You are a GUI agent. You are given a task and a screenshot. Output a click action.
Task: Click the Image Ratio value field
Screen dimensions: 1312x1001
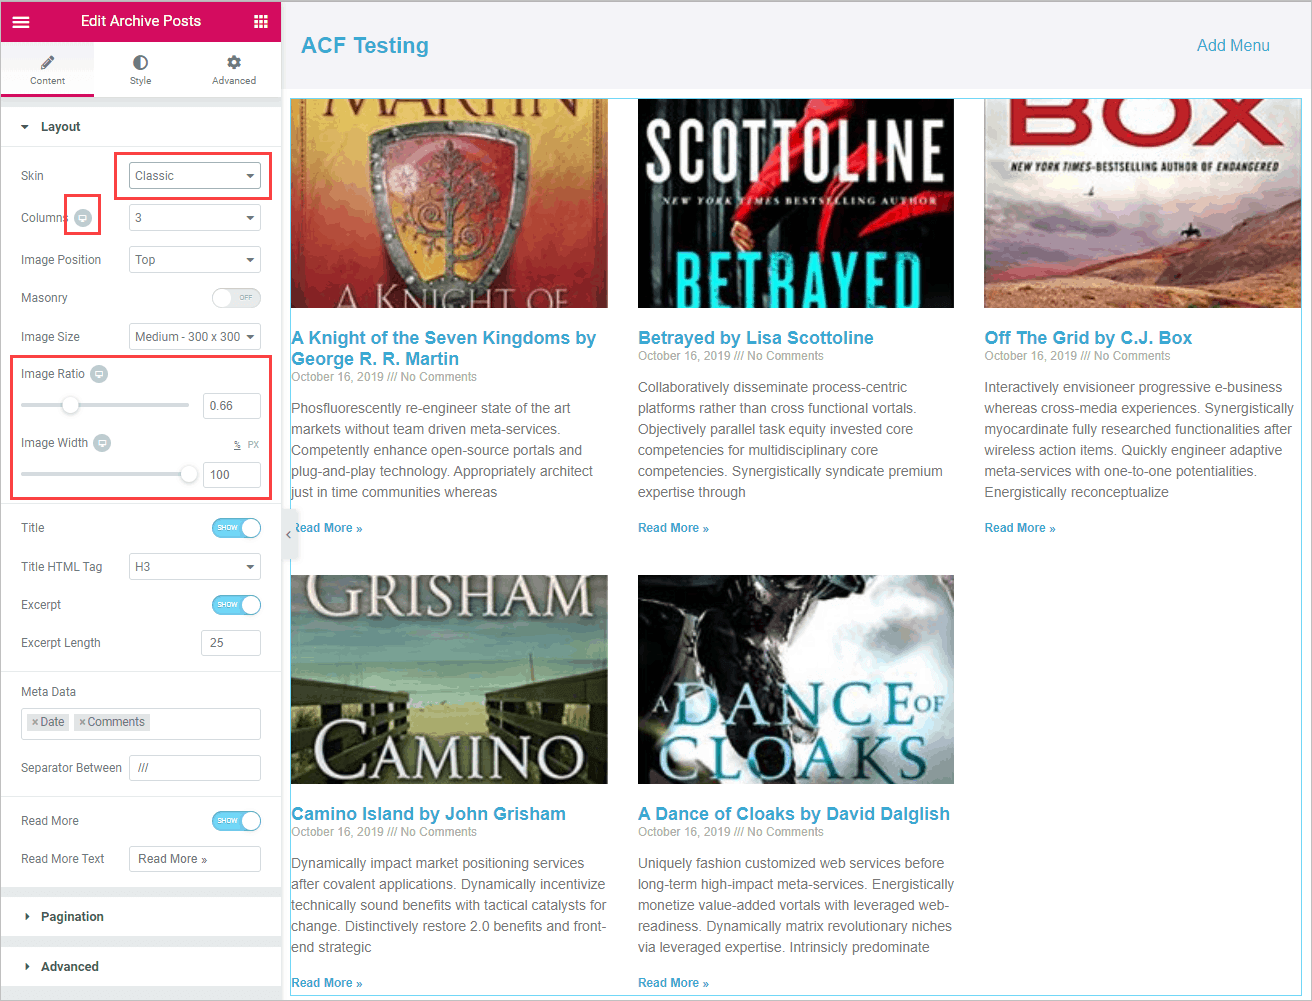point(232,406)
